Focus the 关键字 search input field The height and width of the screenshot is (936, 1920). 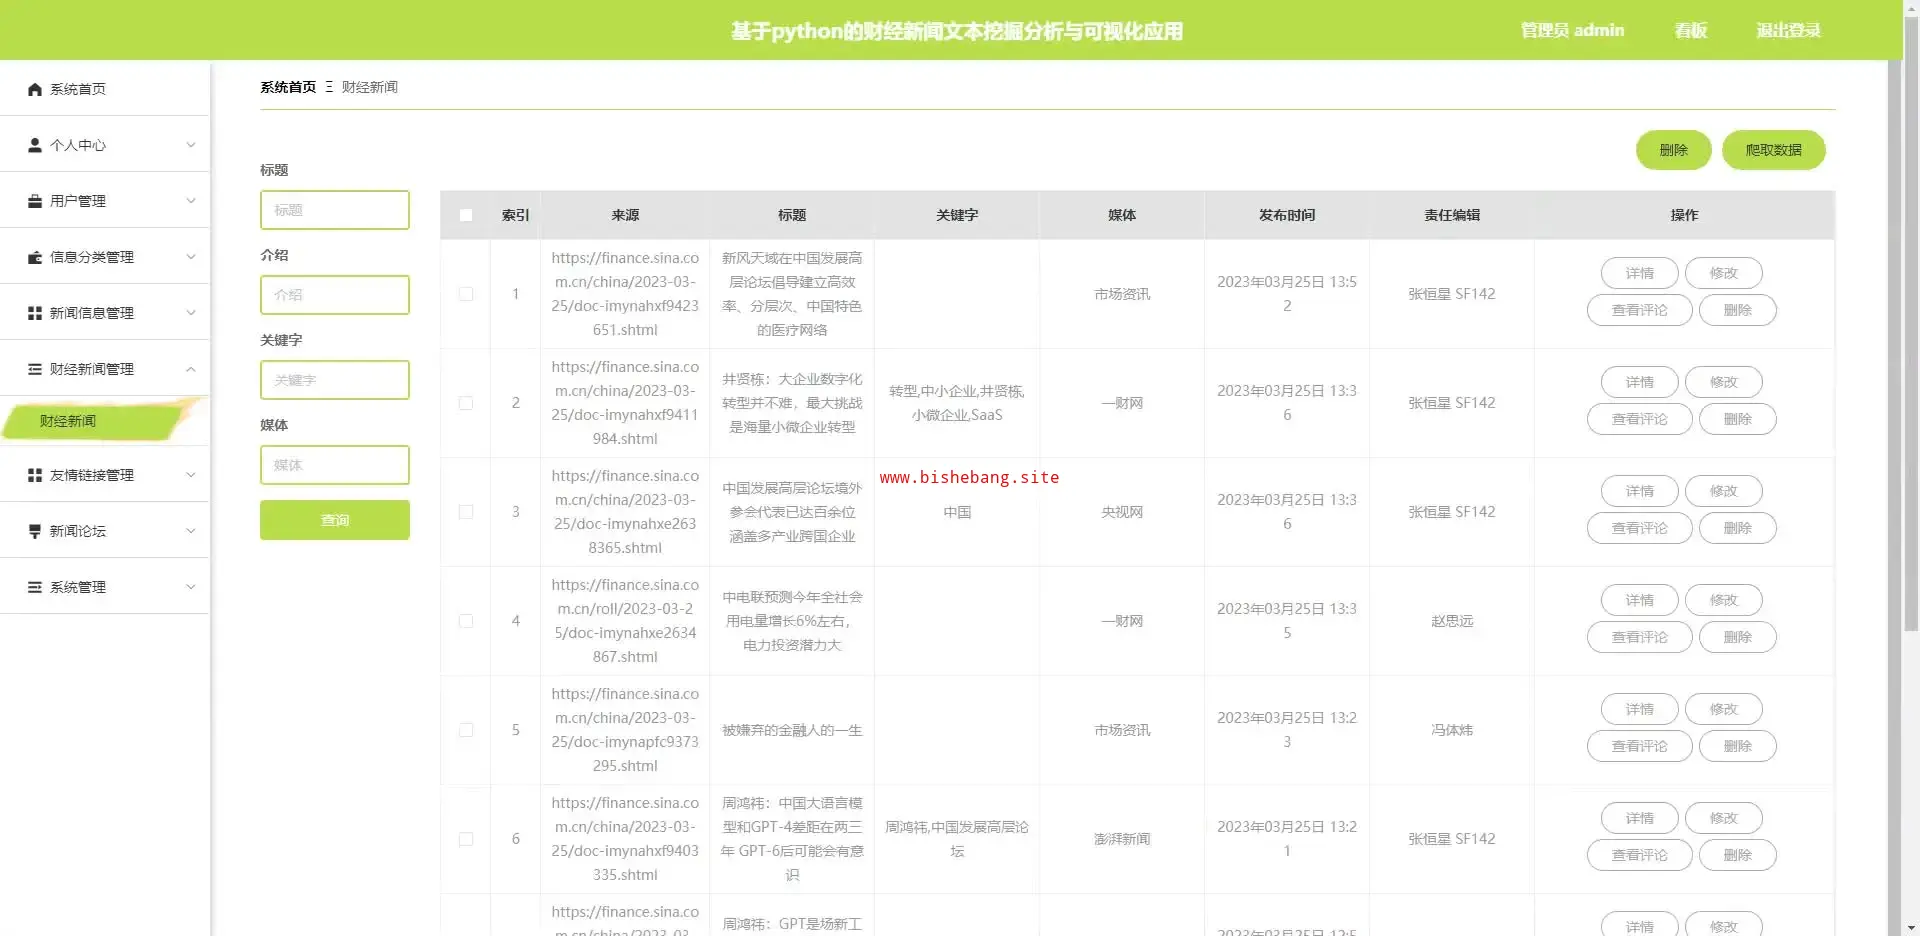coord(335,380)
